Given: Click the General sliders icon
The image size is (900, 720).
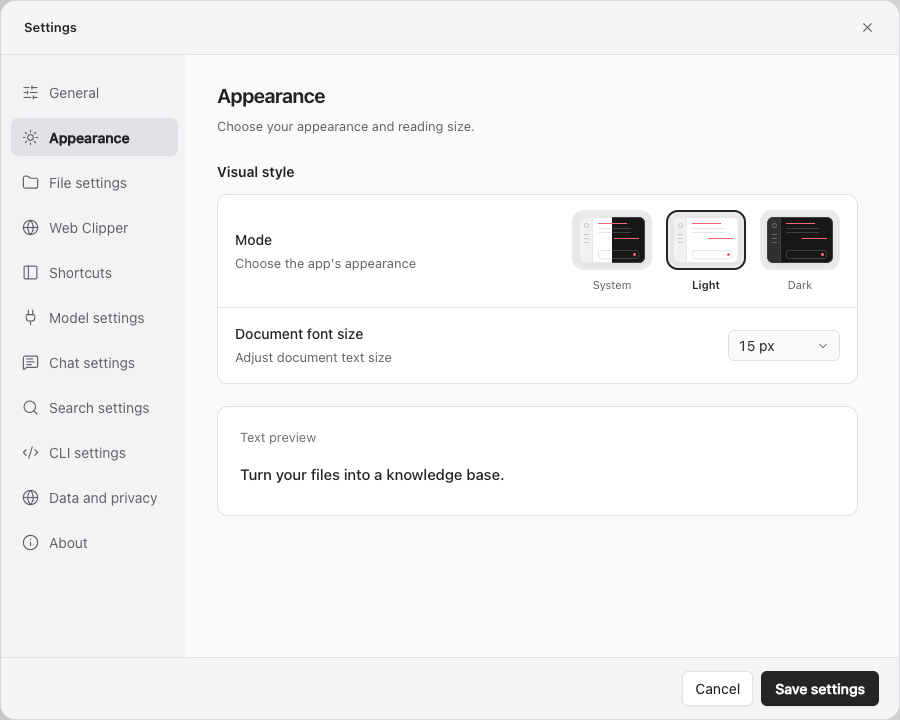Looking at the screenshot, I should 30,92.
